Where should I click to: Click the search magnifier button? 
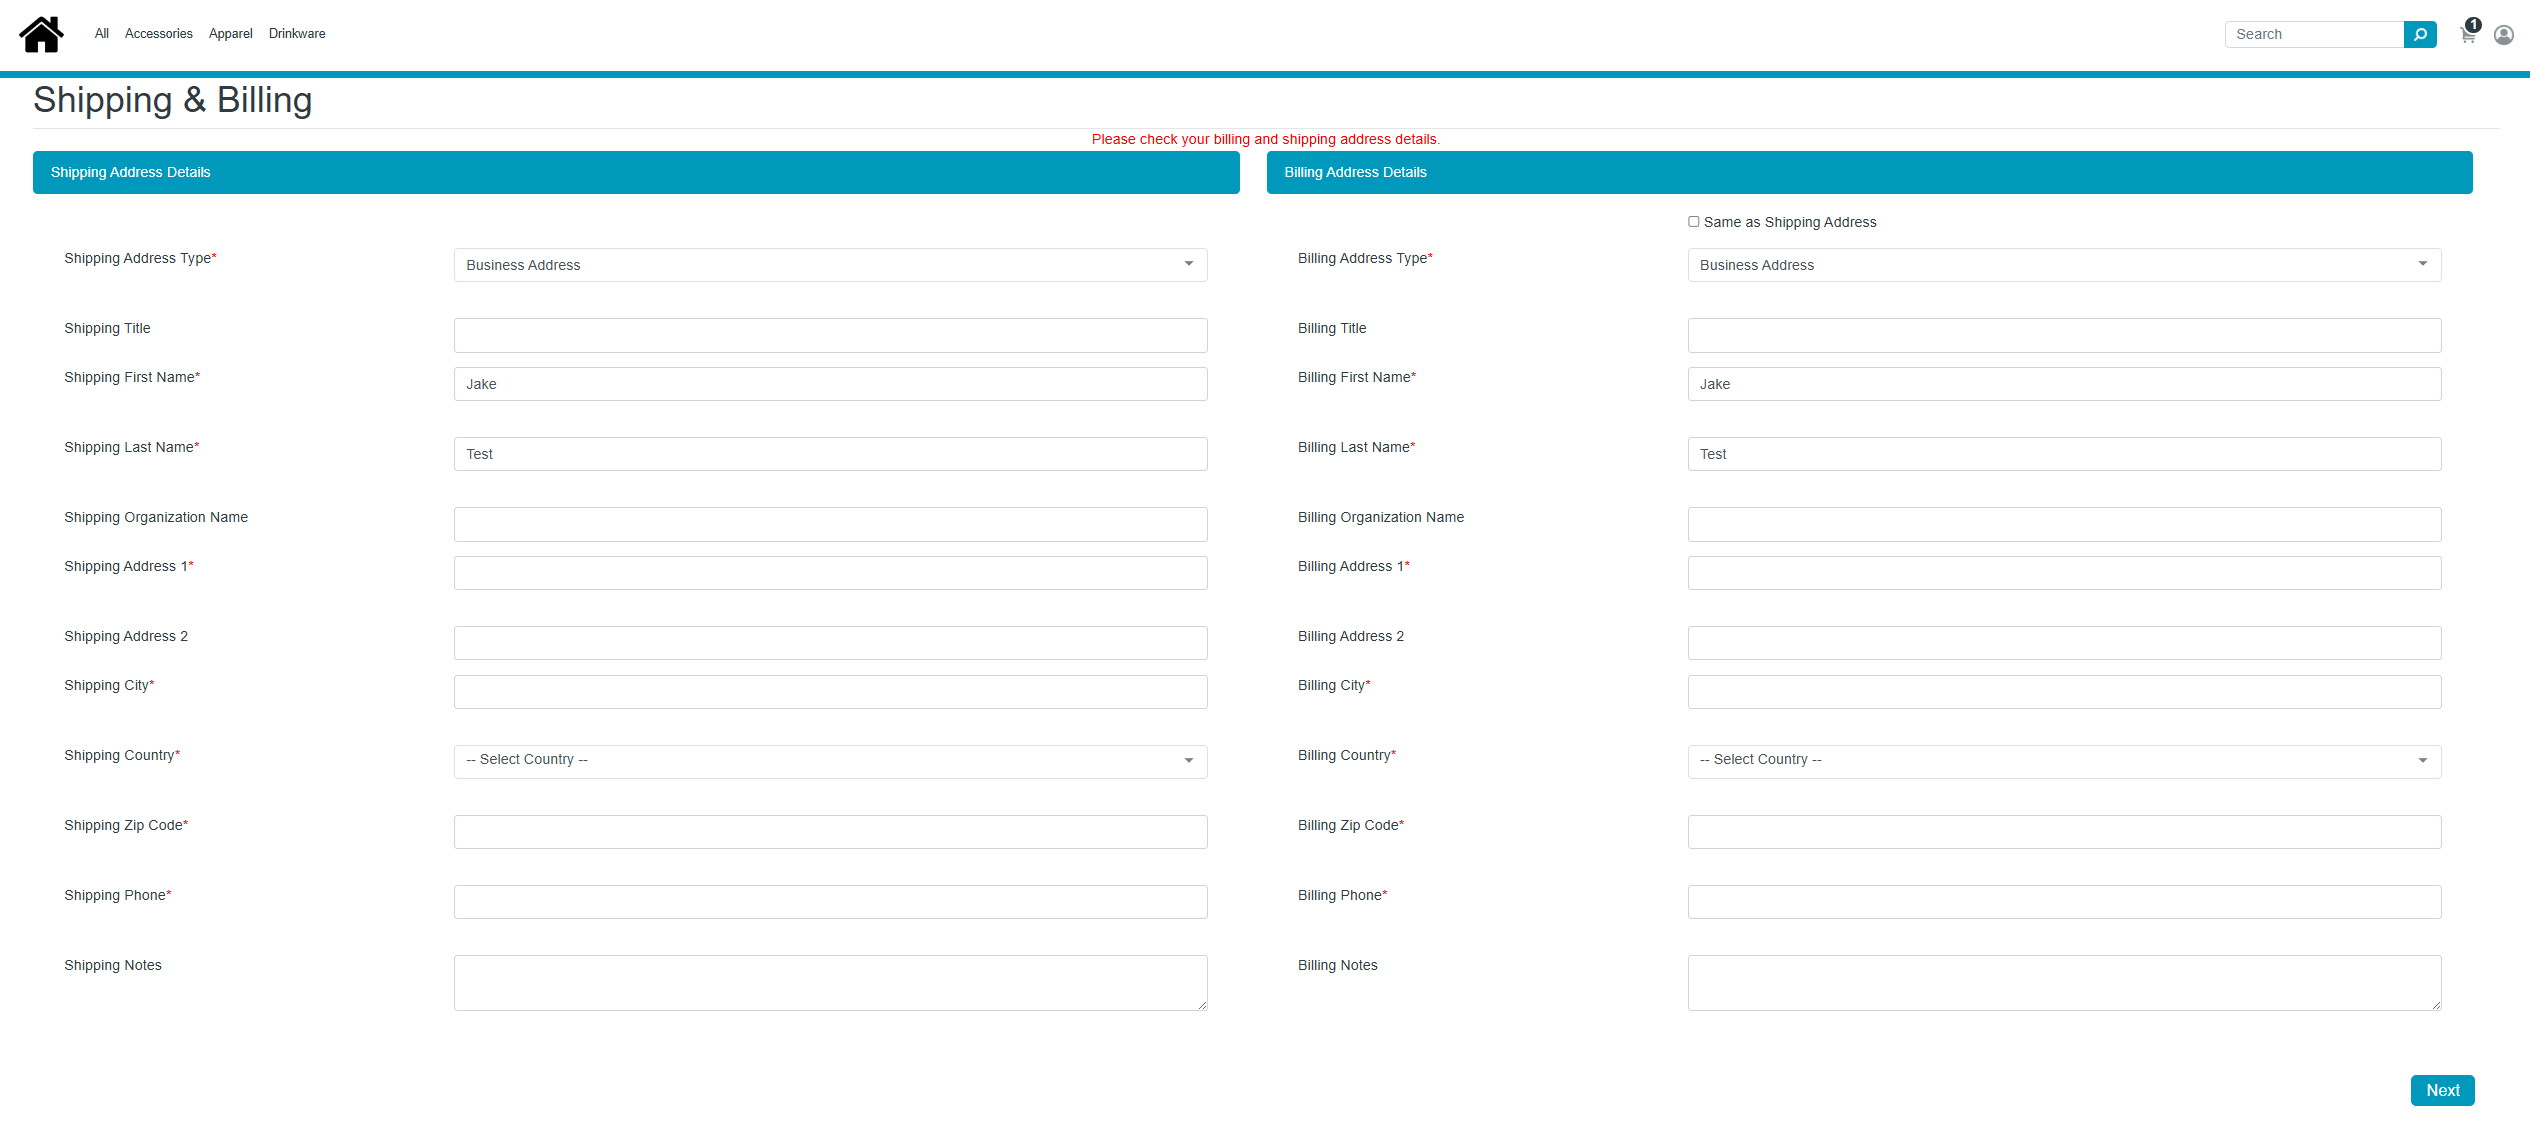pos(2419,34)
